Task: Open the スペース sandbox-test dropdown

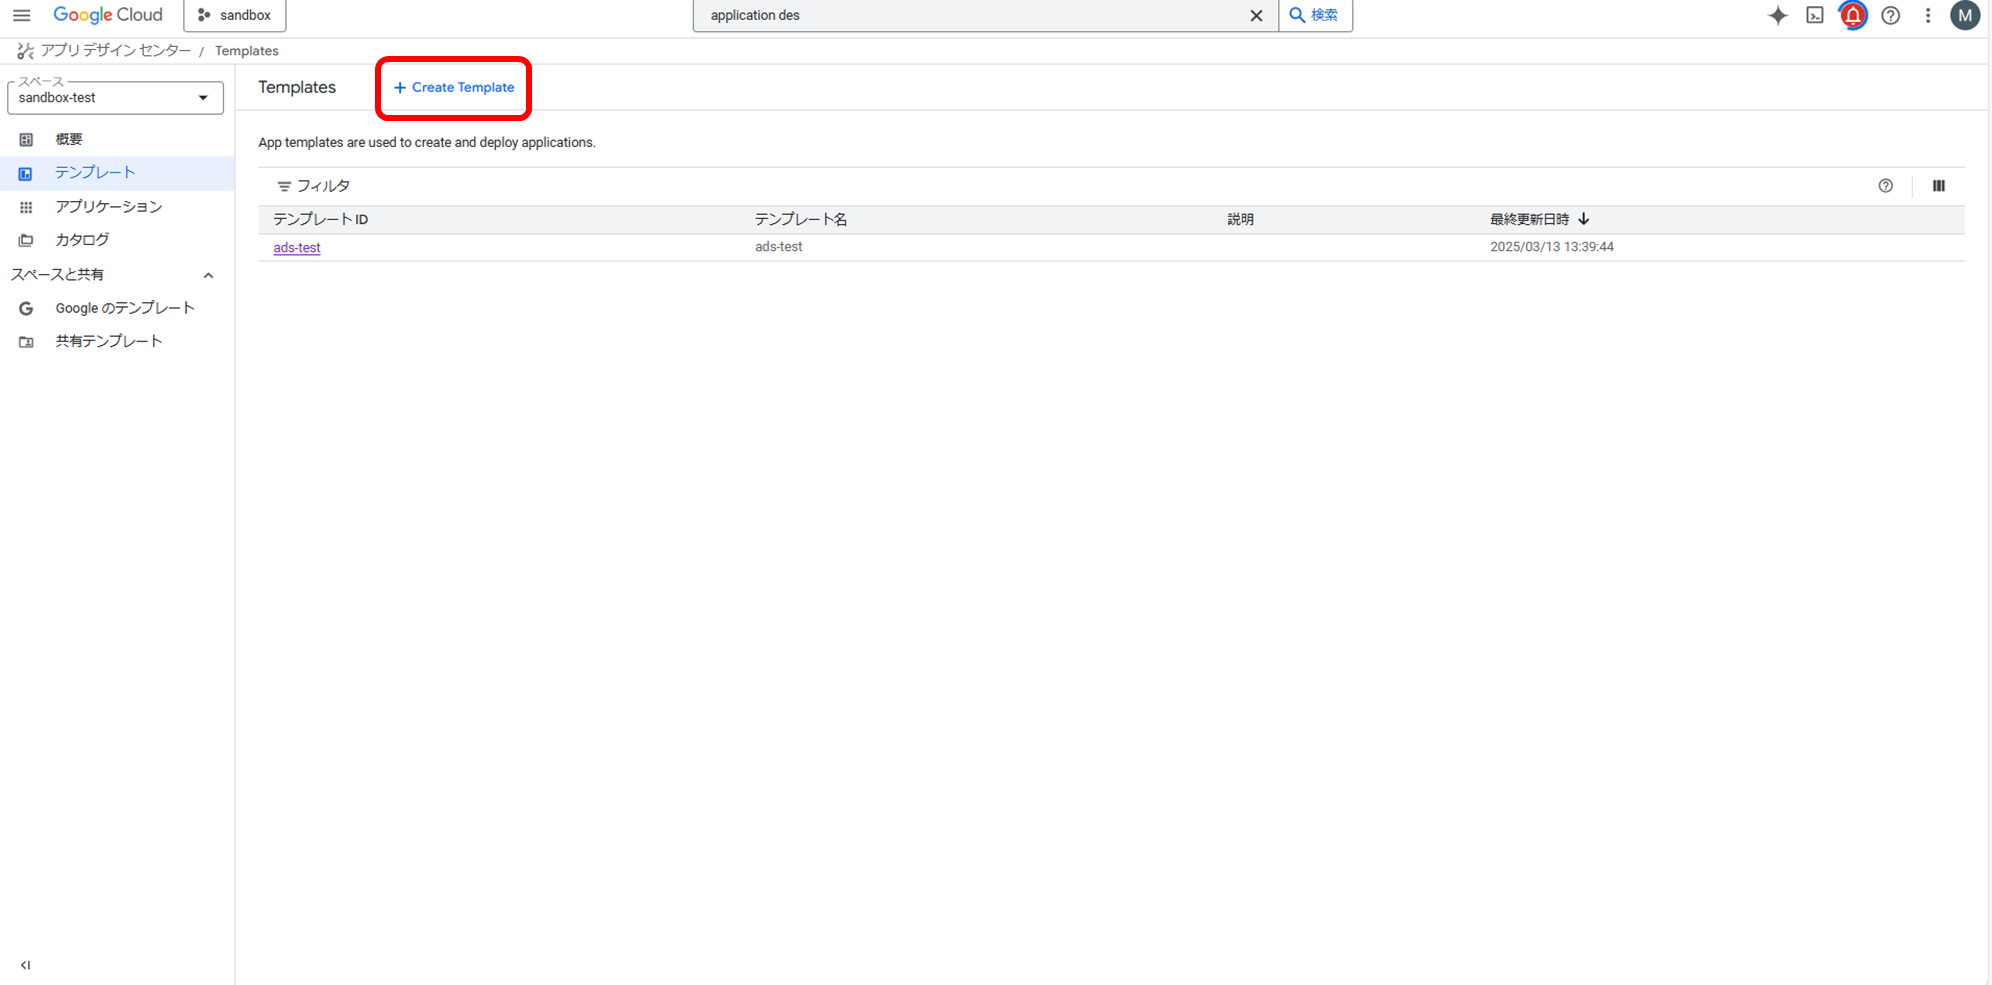Action: click(115, 97)
